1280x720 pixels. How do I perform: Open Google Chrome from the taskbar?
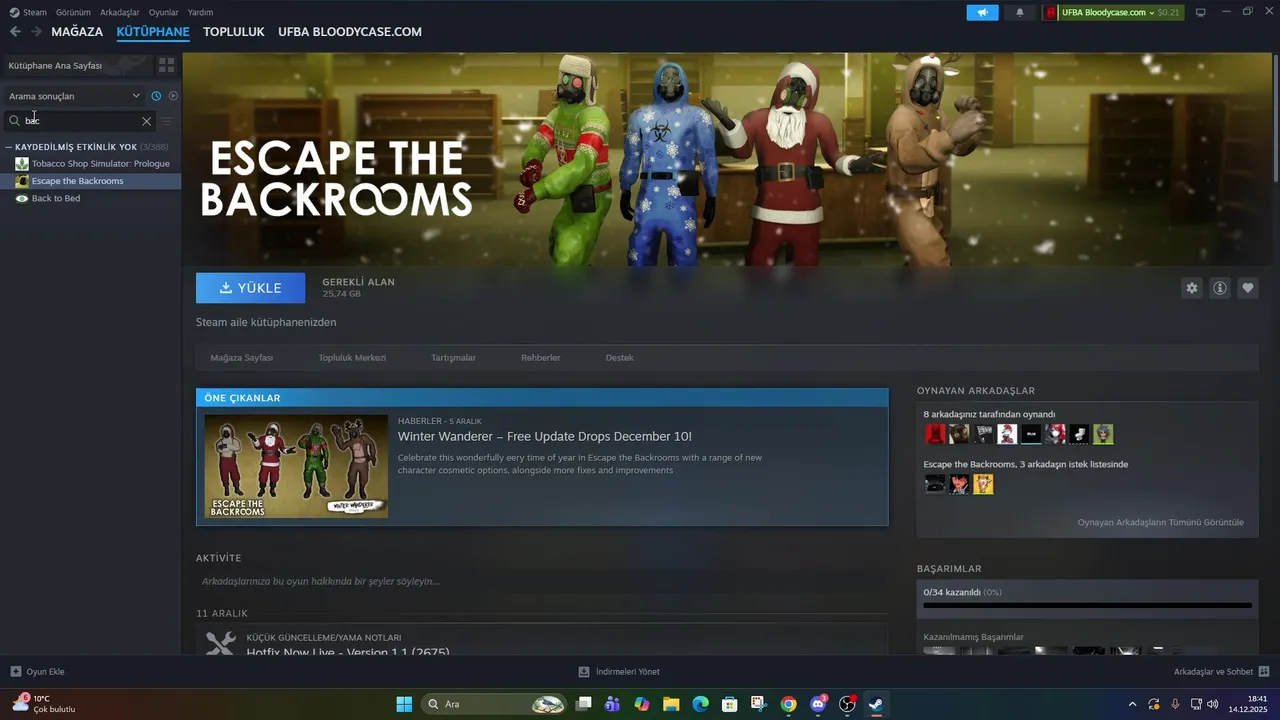tap(788, 704)
